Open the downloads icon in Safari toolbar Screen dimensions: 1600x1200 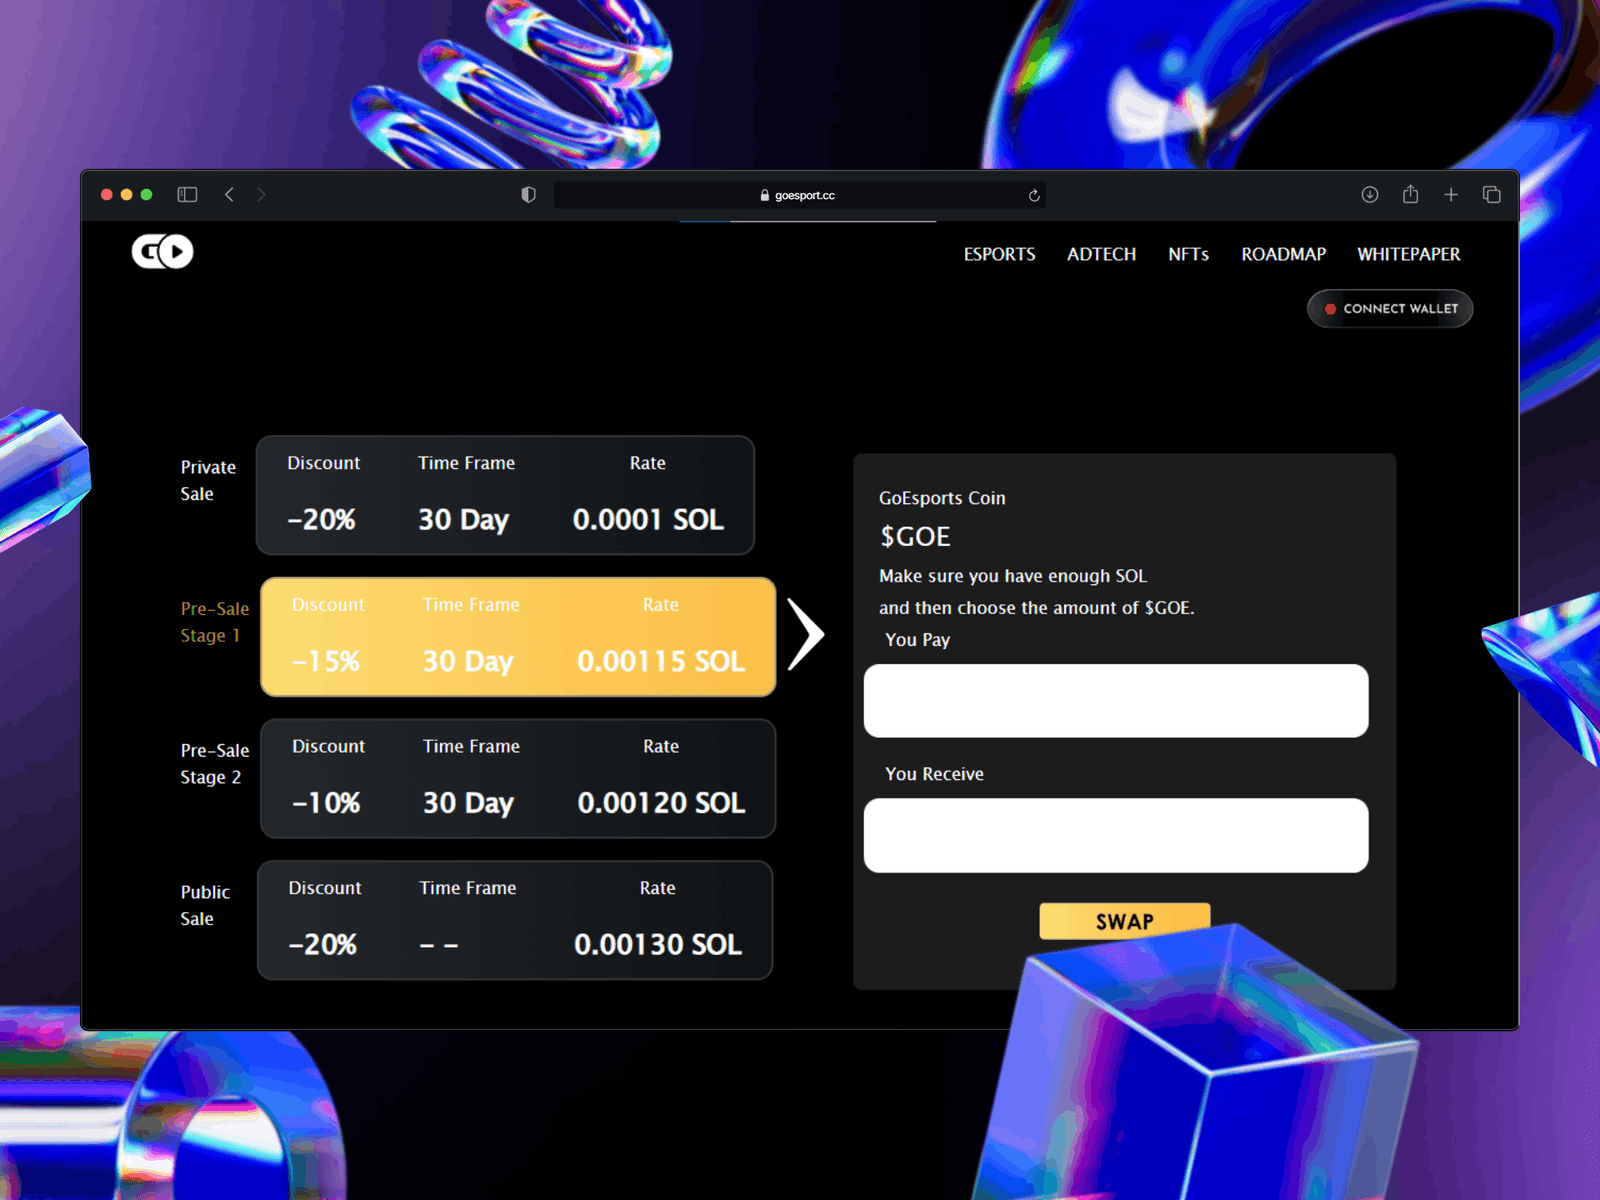click(1370, 195)
